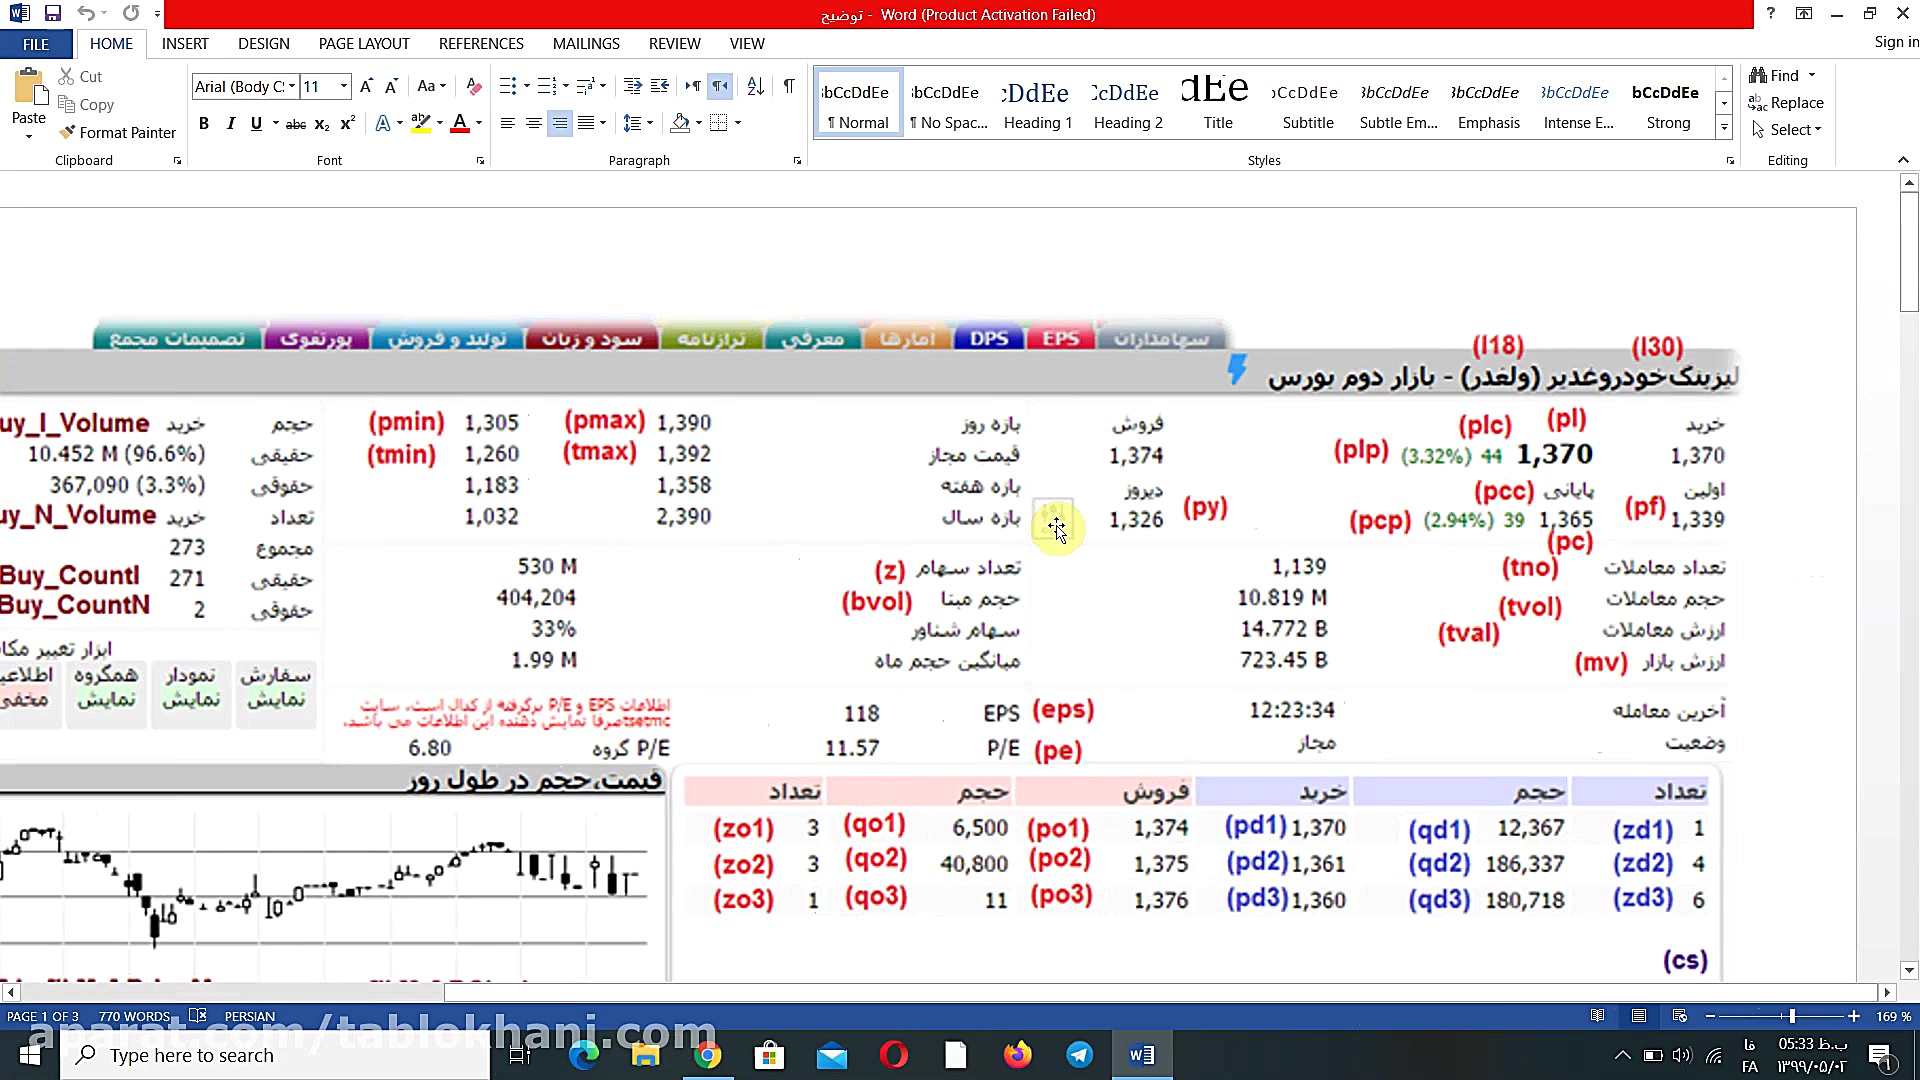Viewport: 1920px width, 1080px height.
Task: Toggle bold formatting
Action: click(204, 123)
